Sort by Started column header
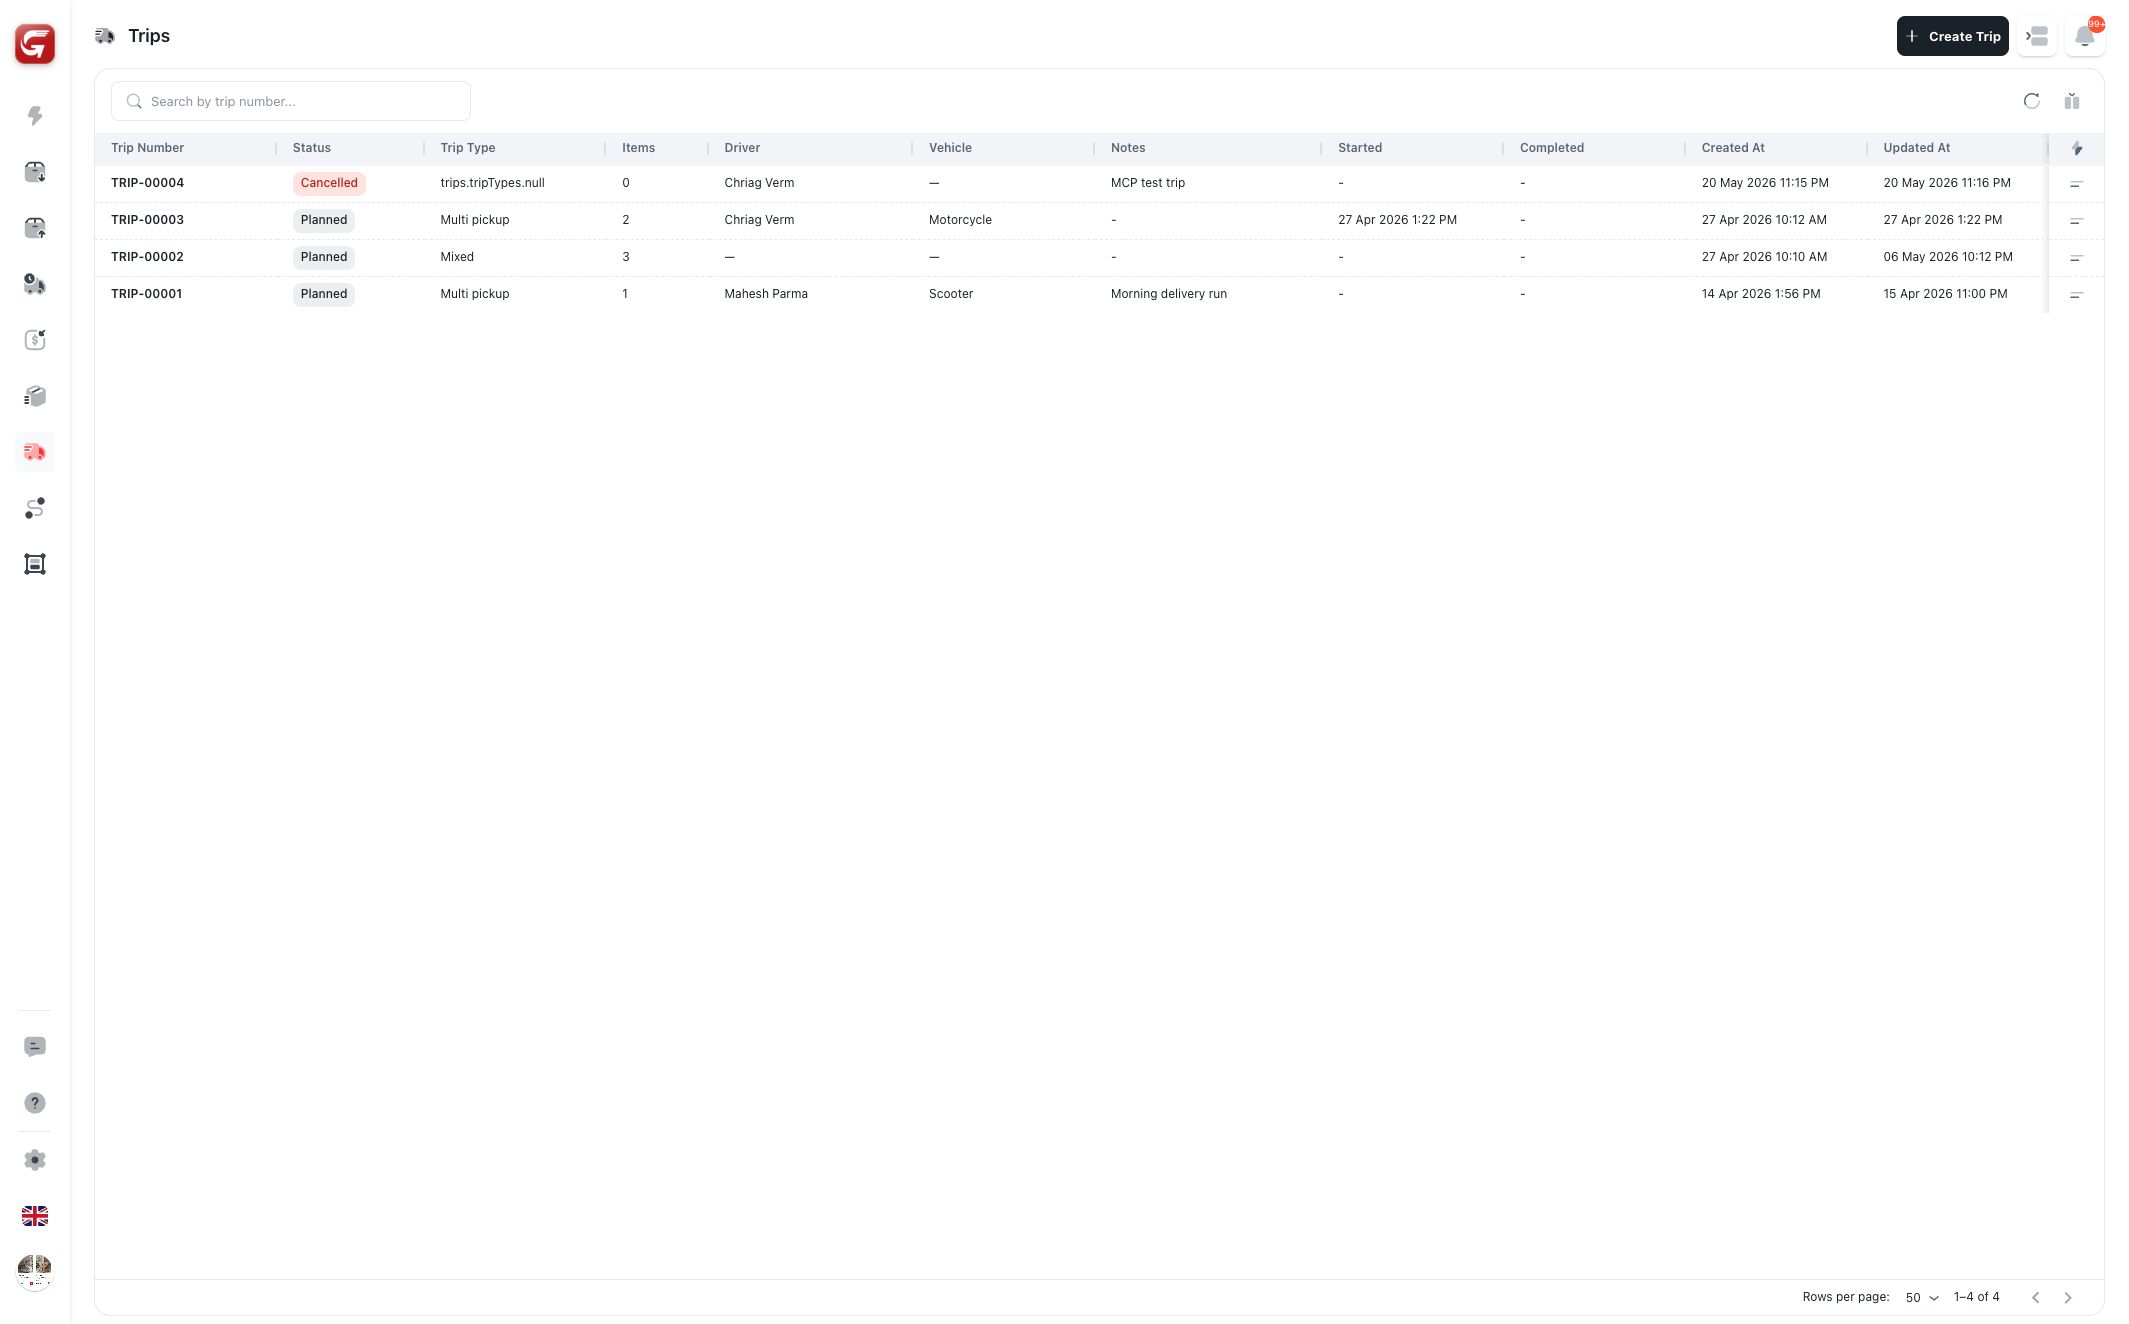2129x1324 pixels. [x=1360, y=148]
